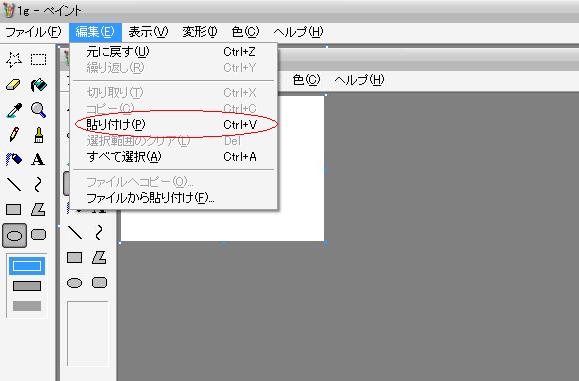Click the greyed 選択範囲のクリア(L) entry

pyautogui.click(x=174, y=141)
